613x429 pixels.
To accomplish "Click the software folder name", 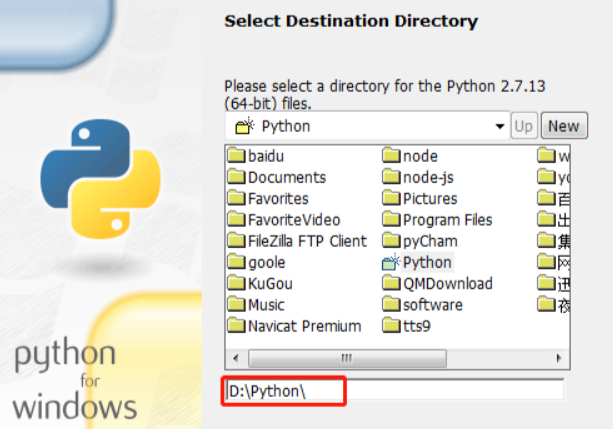I will [433, 305].
